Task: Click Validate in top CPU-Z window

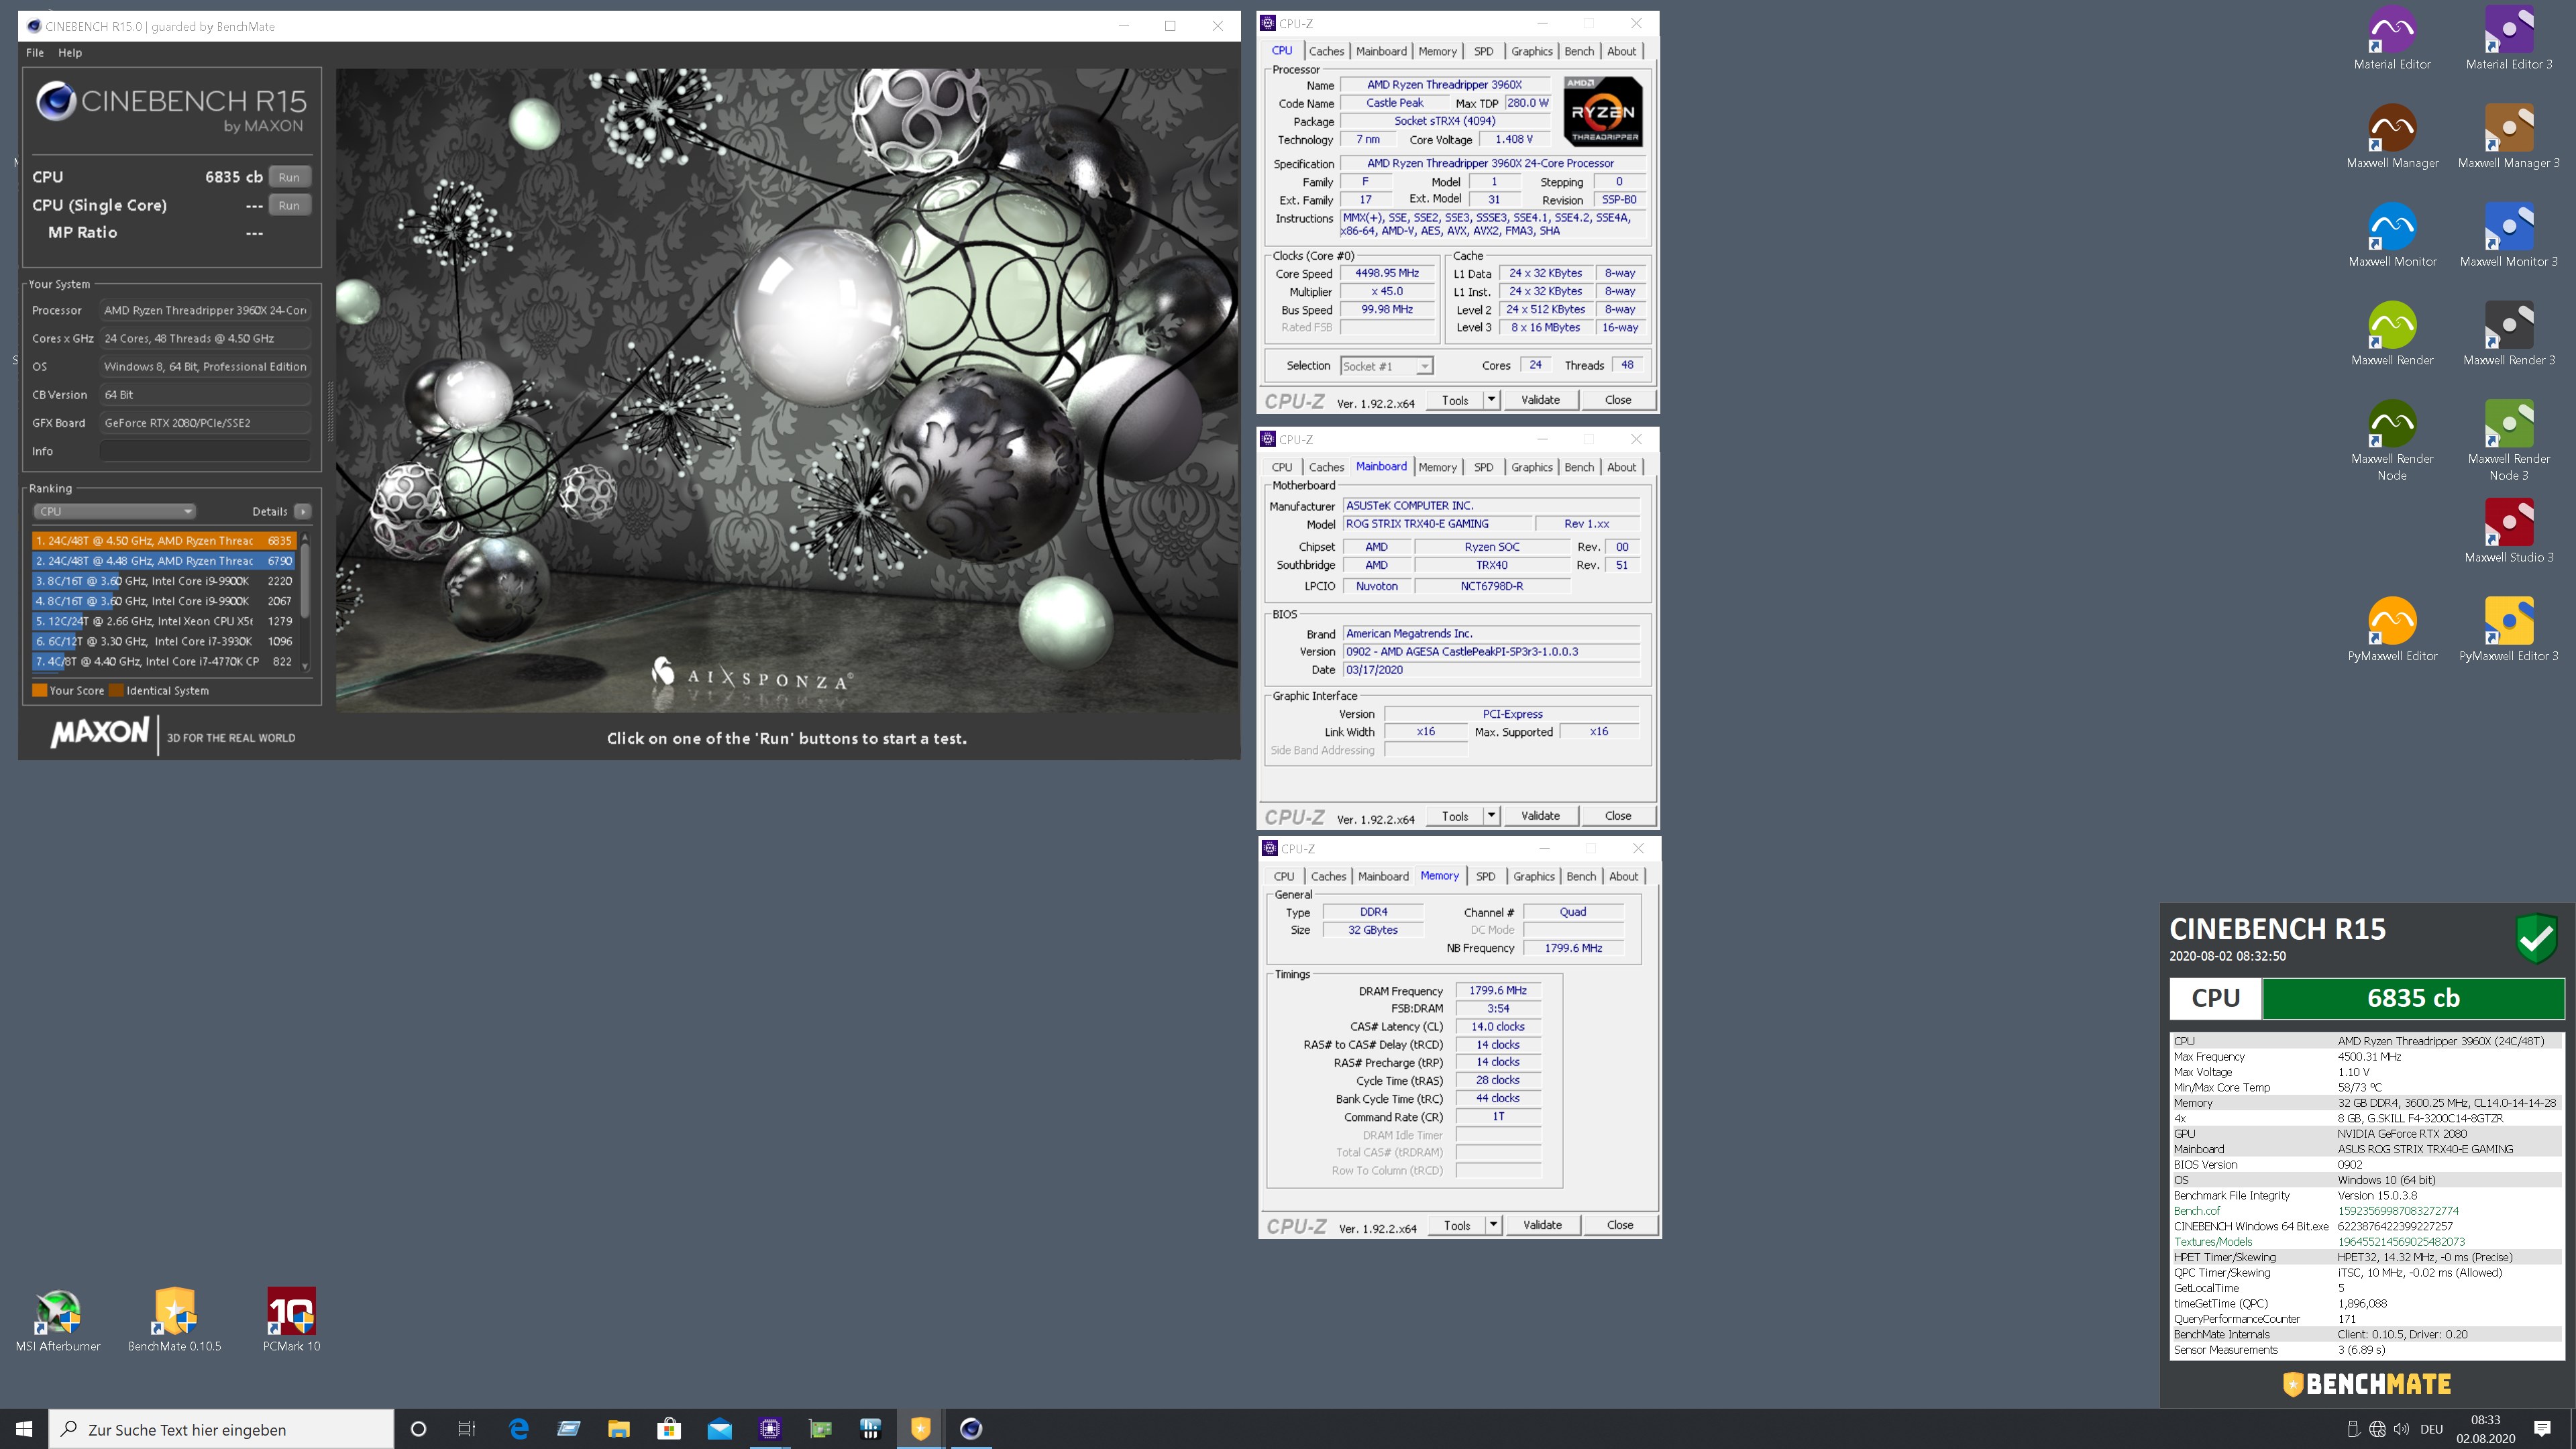Action: coord(1540,400)
